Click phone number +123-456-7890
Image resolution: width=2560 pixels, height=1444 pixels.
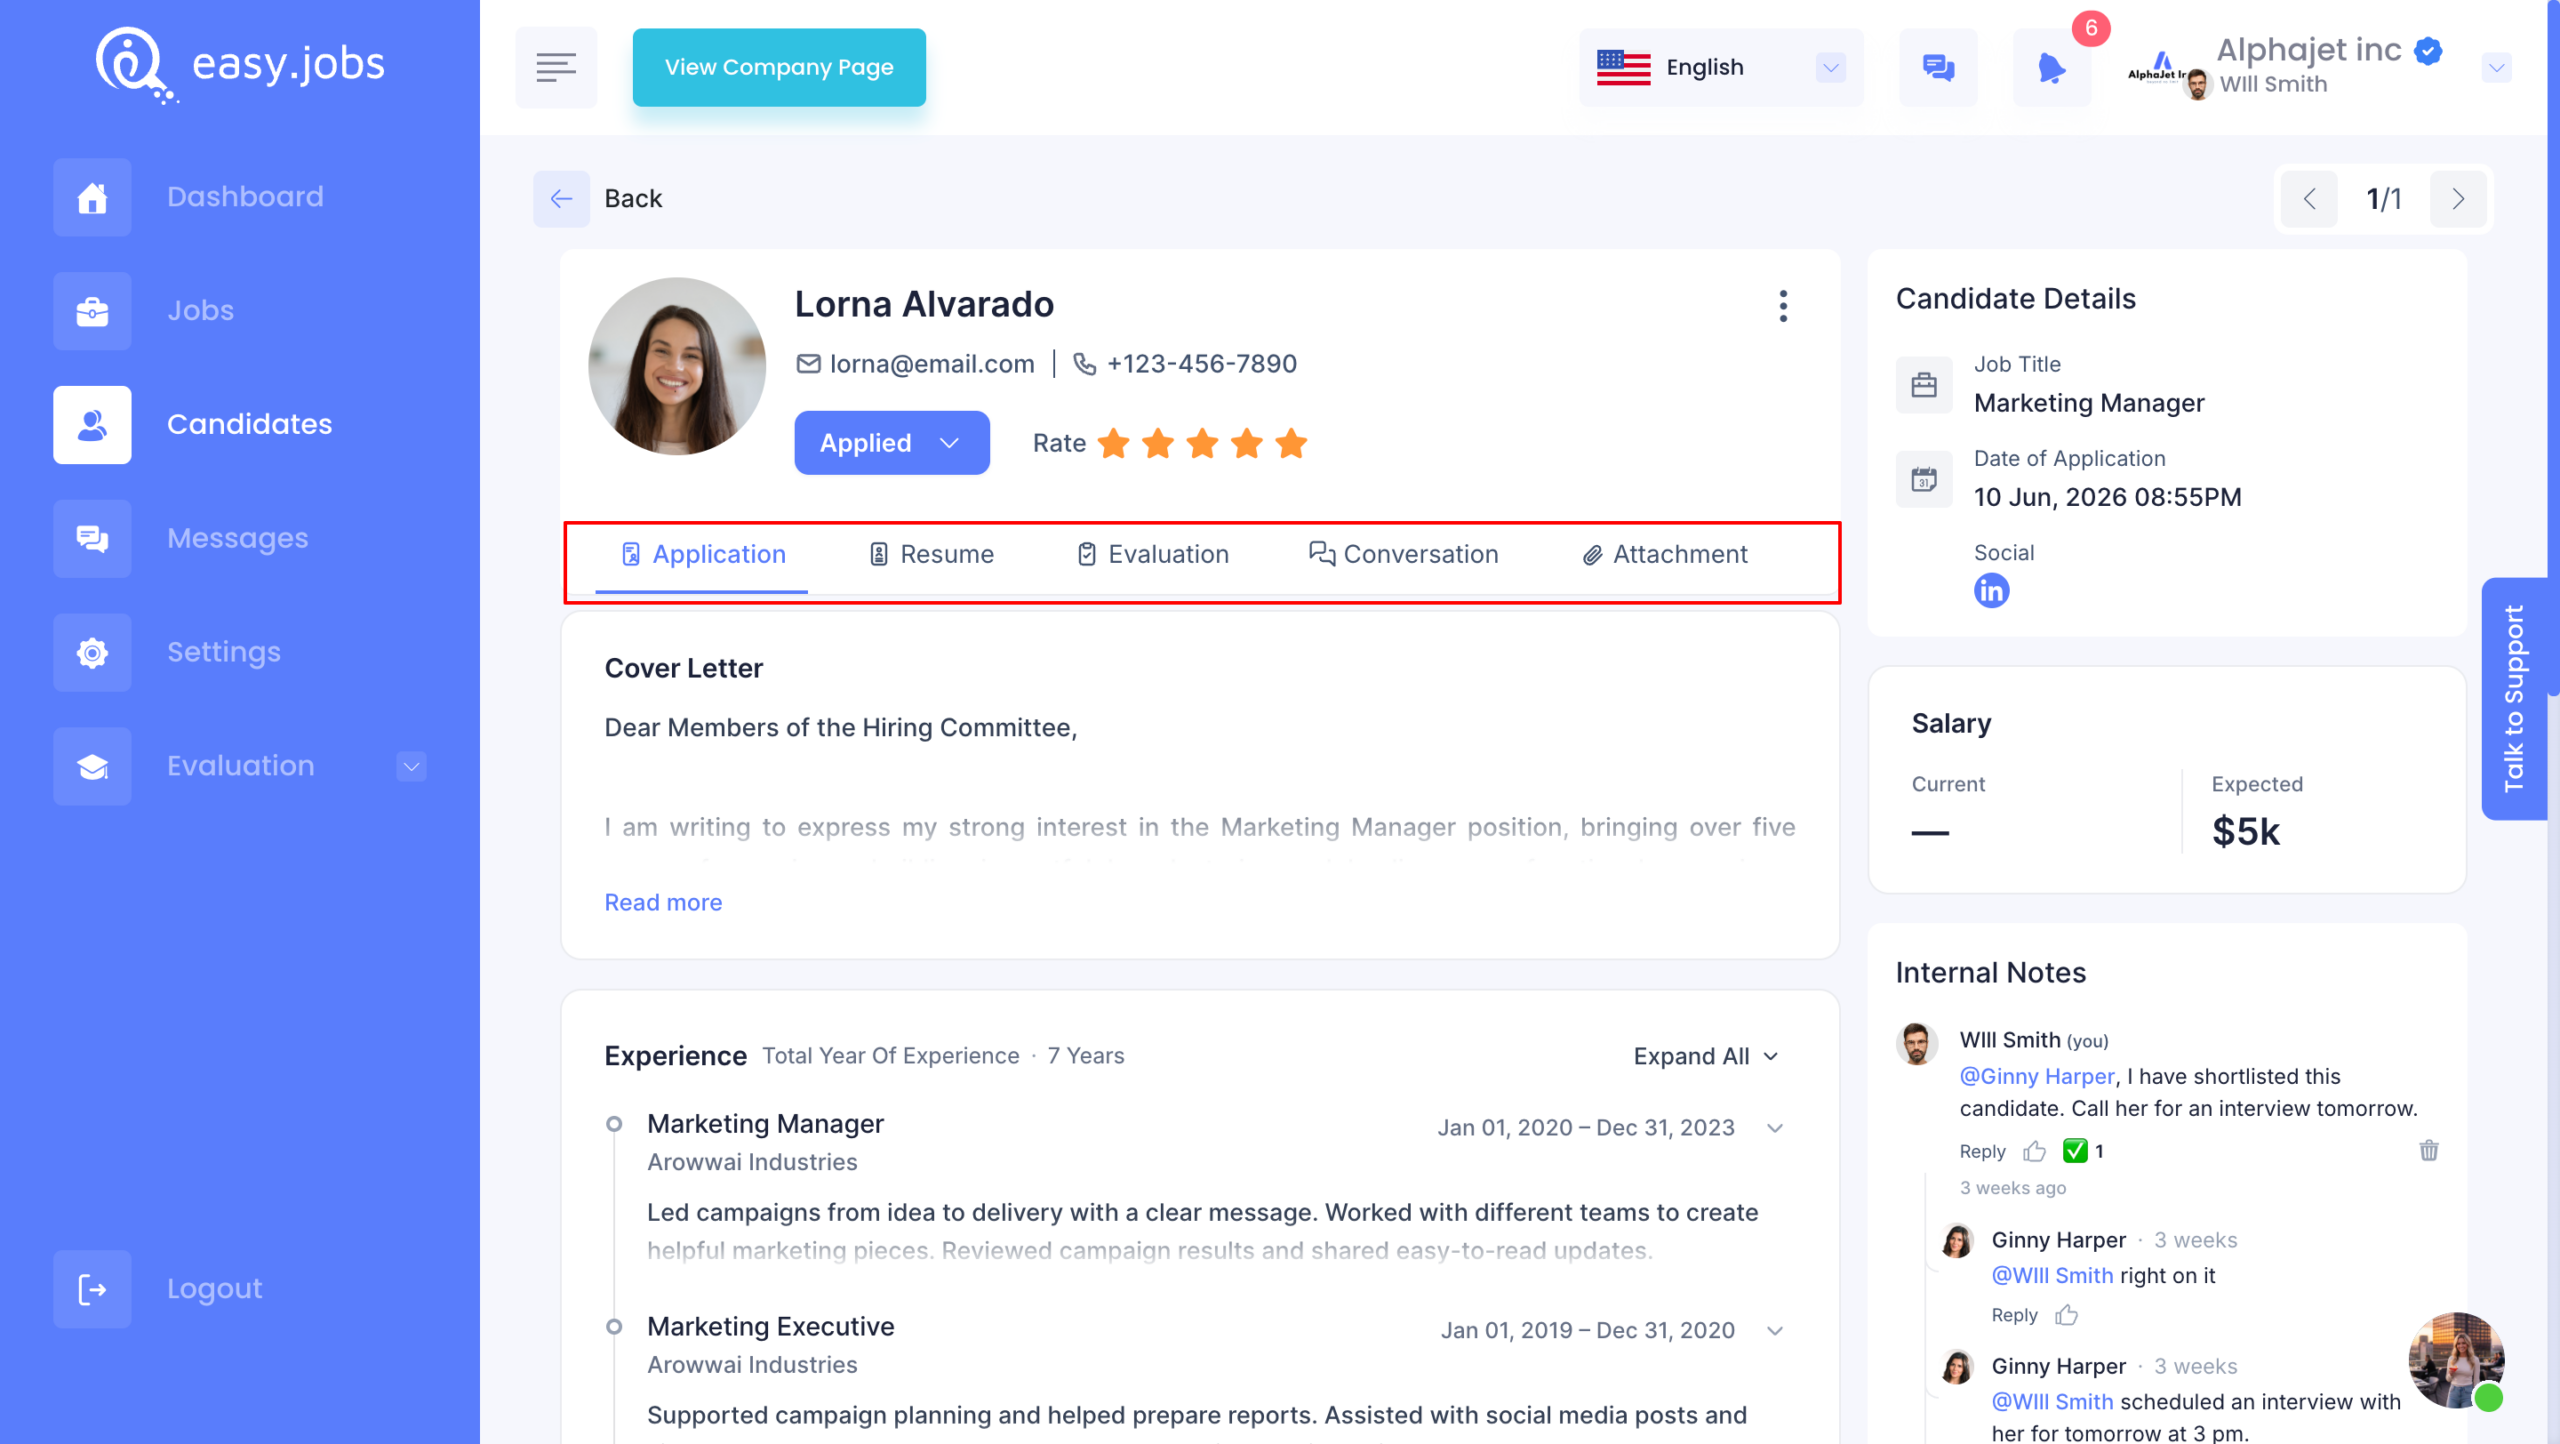point(1202,364)
